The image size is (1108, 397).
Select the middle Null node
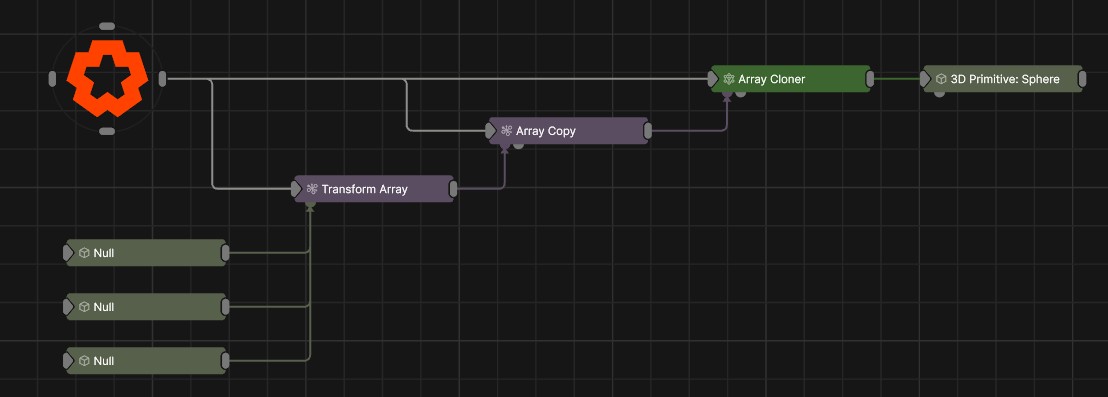point(146,307)
